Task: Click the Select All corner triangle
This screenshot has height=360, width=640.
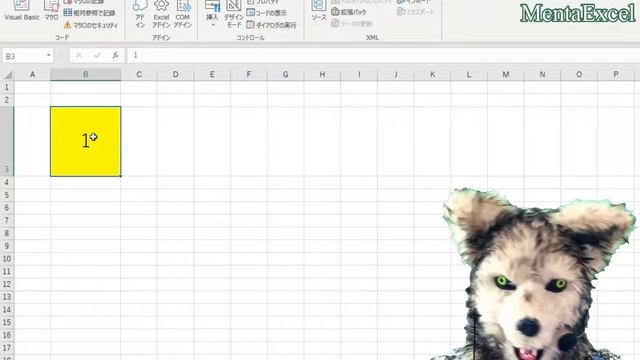Action: point(7,75)
